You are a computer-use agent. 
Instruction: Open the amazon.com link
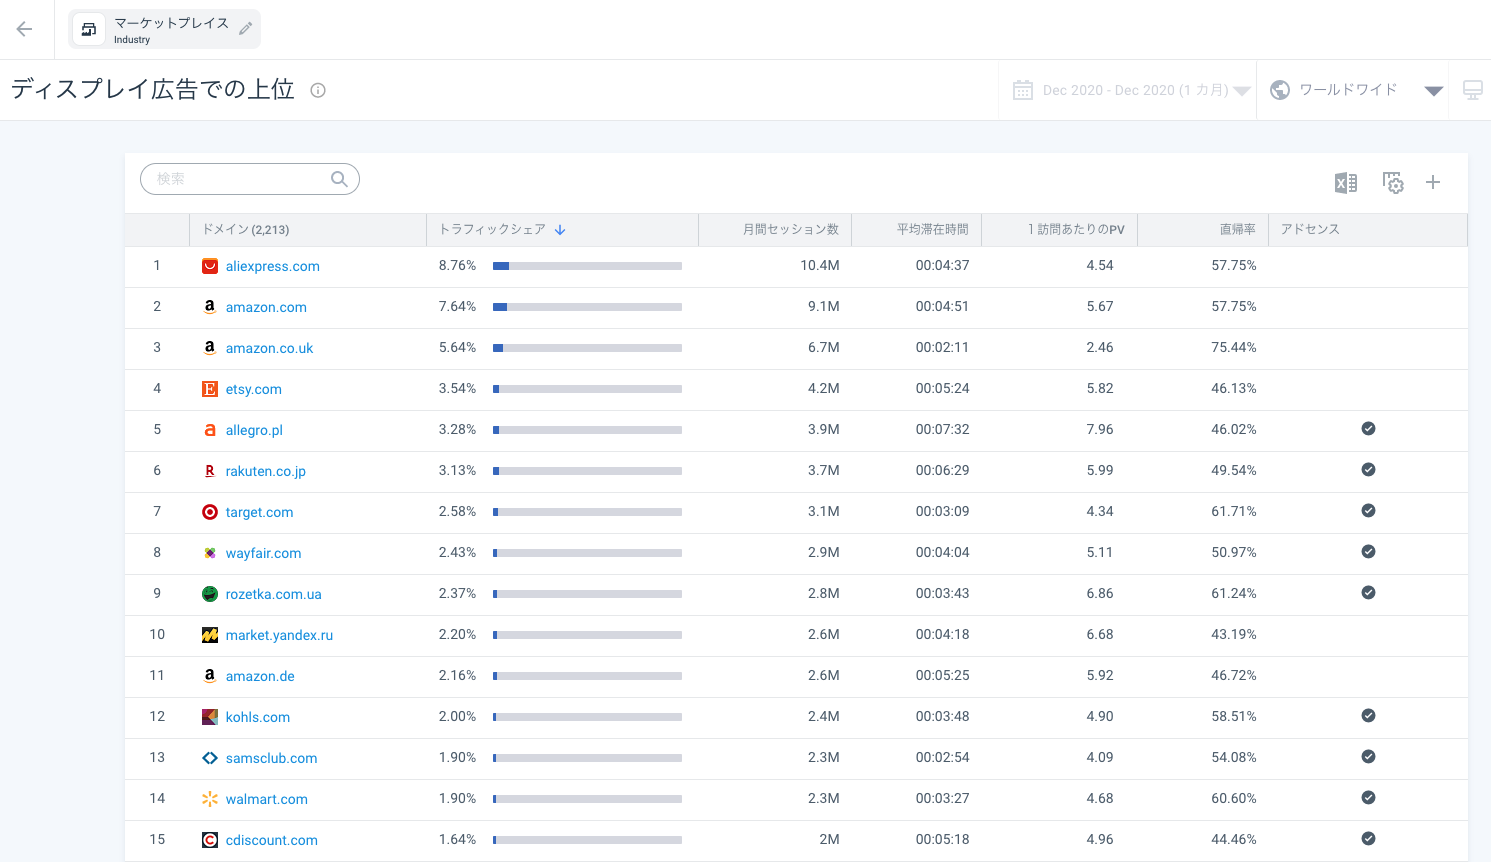click(266, 307)
